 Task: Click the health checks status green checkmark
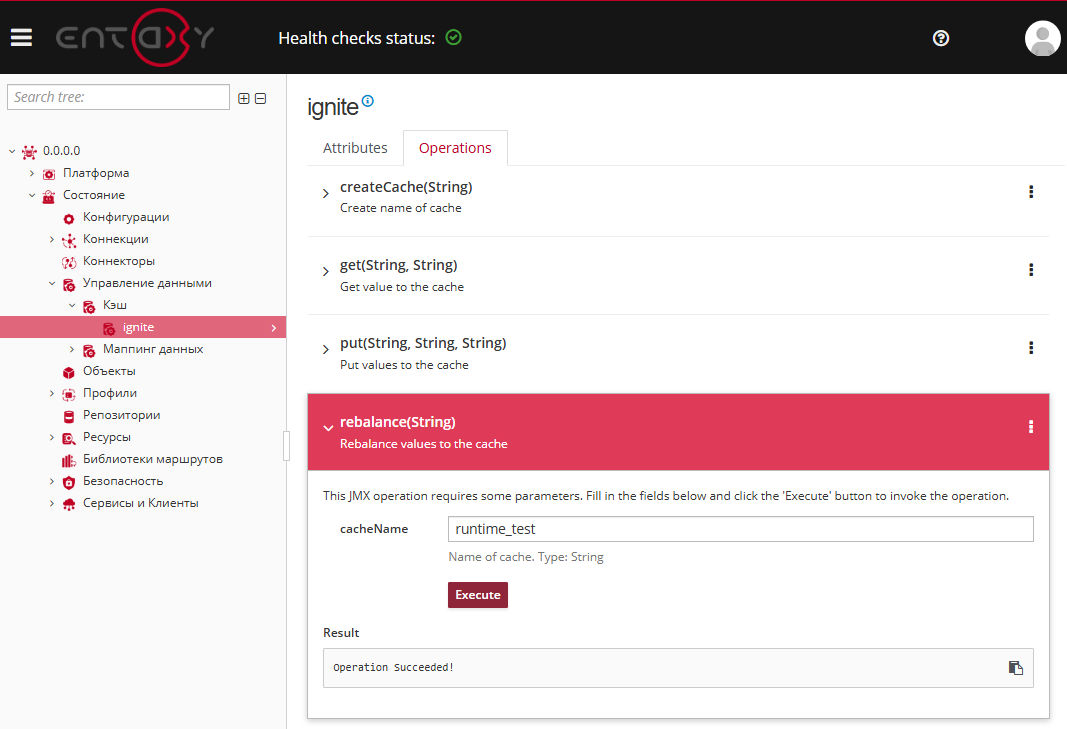point(454,38)
